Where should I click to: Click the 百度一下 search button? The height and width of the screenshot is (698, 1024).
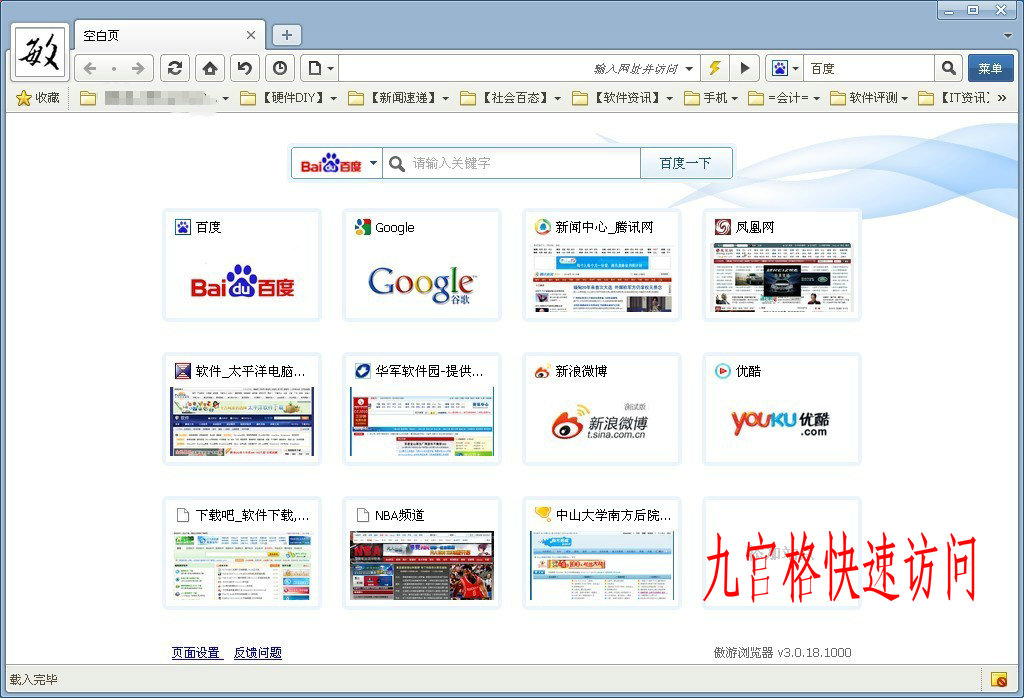tap(685, 163)
